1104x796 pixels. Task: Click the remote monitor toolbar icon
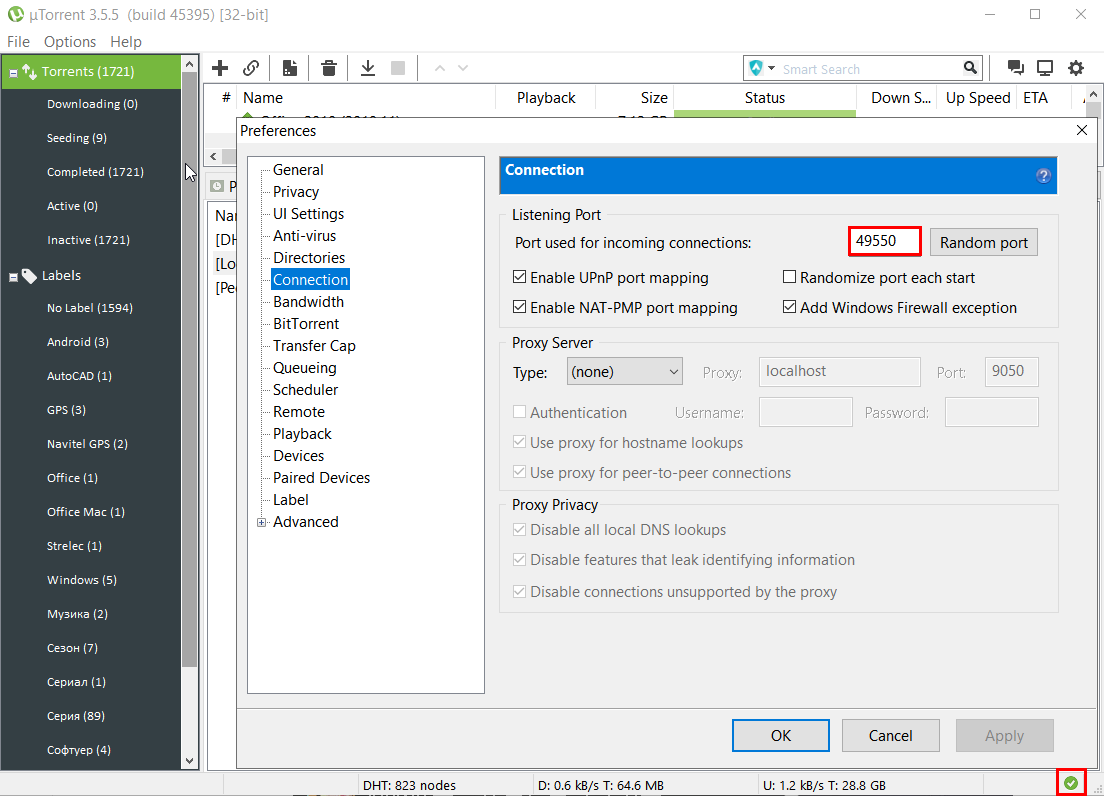coord(1045,68)
